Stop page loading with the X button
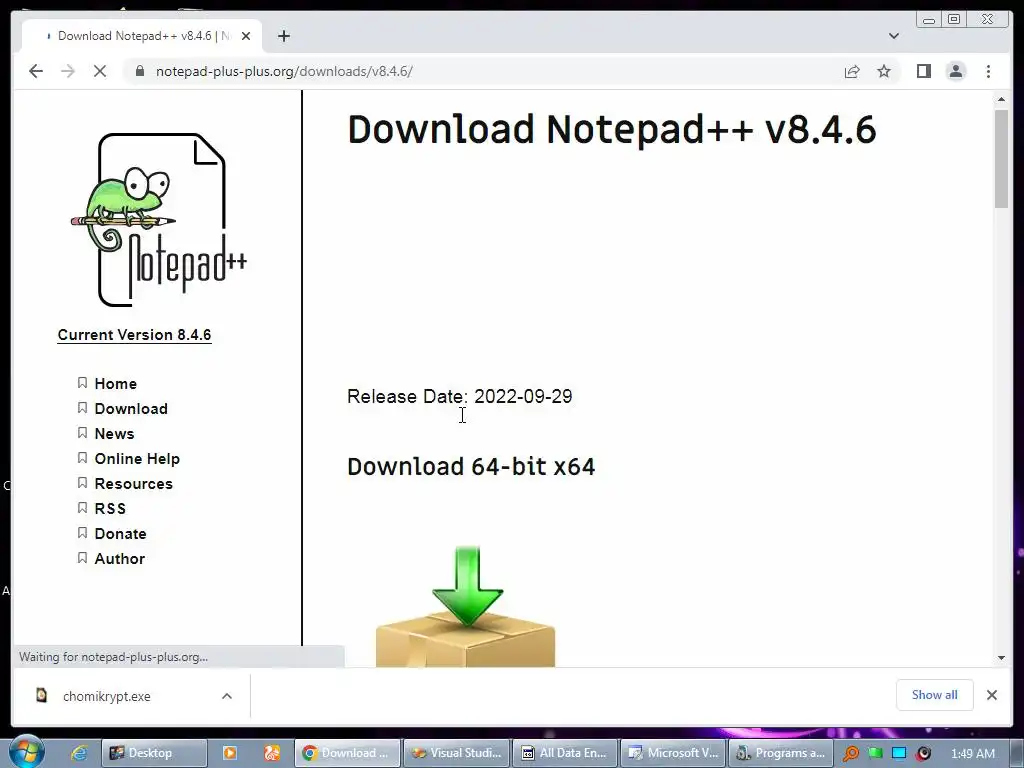Screen dimensions: 1024x768 tap(100, 71)
